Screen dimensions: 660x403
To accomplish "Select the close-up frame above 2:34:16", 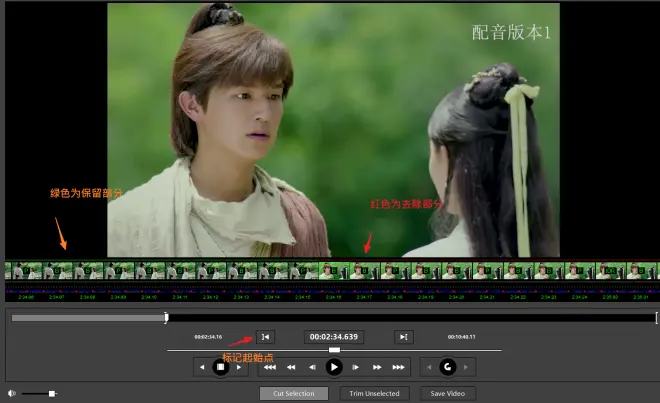I will (x=334, y=271).
